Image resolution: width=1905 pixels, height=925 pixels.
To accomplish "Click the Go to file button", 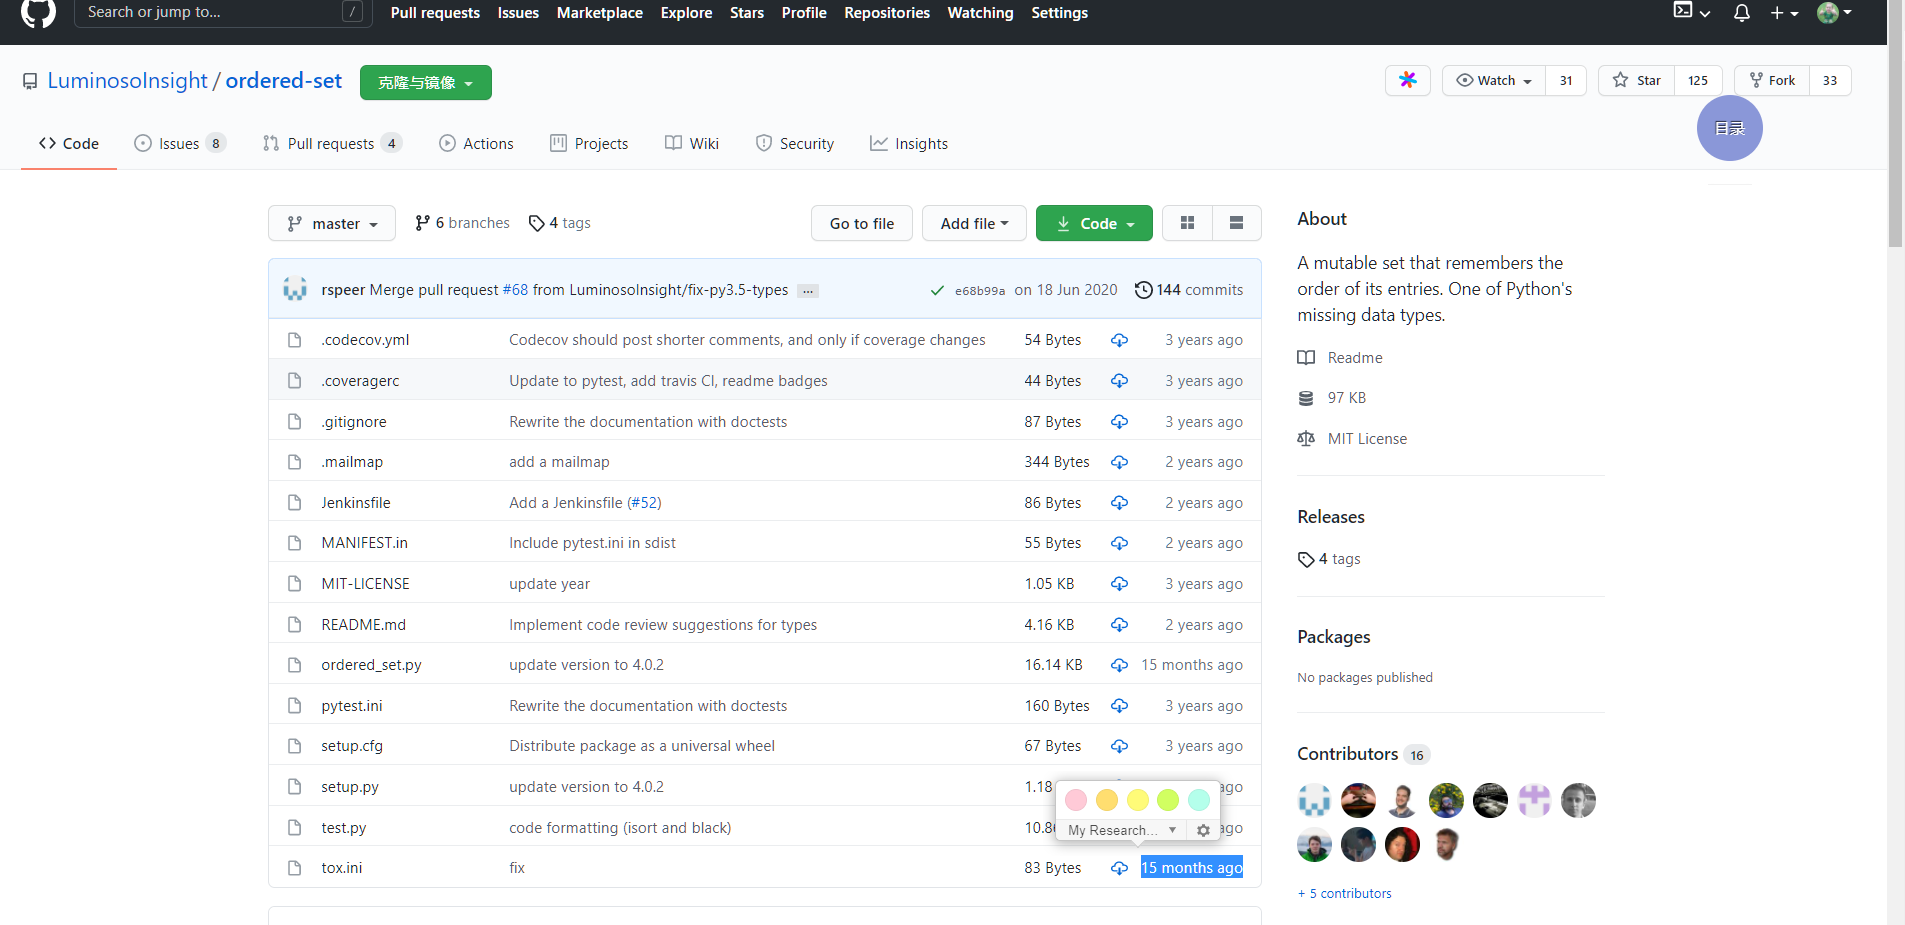I will (x=862, y=223).
